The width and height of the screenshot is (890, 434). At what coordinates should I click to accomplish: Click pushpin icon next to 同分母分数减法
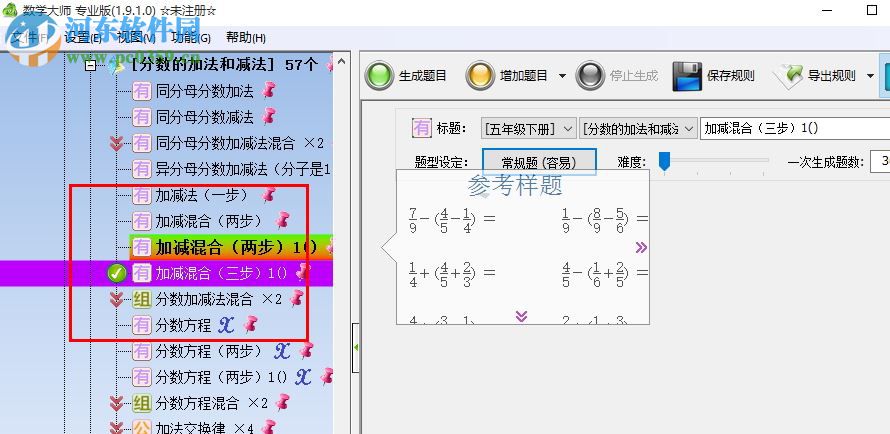pyautogui.click(x=268, y=116)
